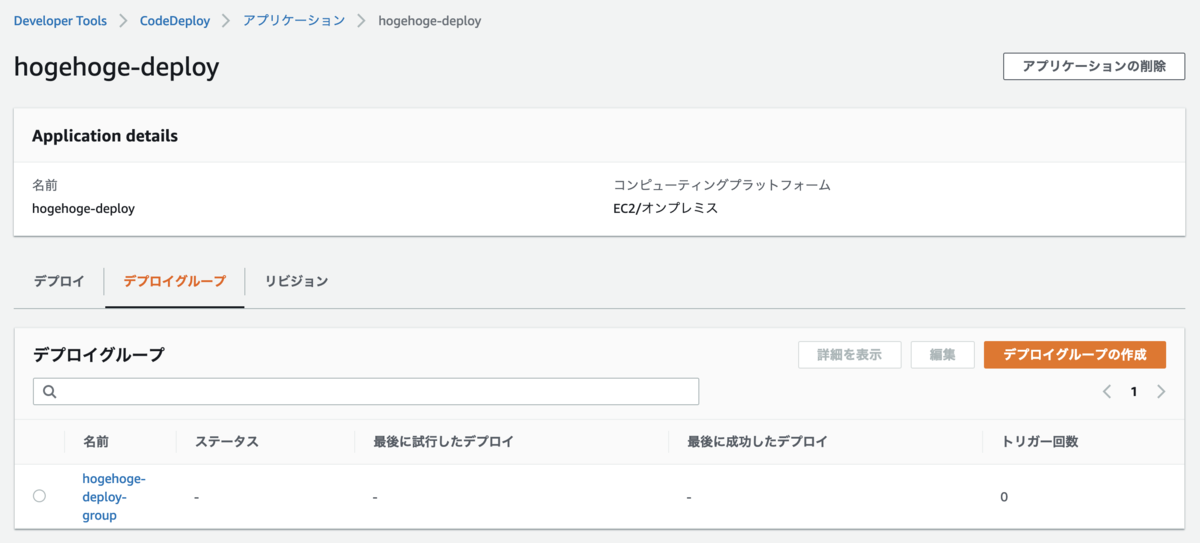Screen dimensions: 1200x543
Task: Click hogehoge-deploy breadcrumb text
Action: click(x=430, y=20)
